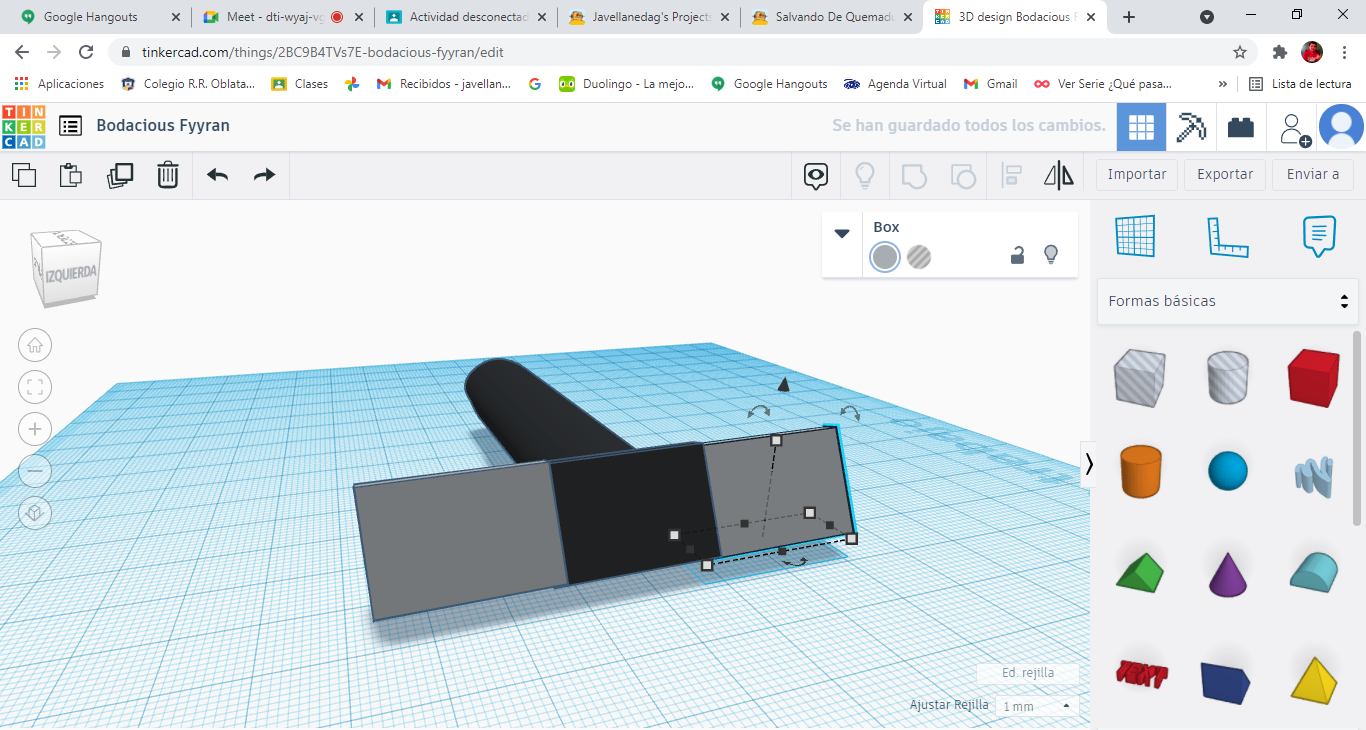
Task: Open the Duolingo bookmark
Action: [x=626, y=84]
